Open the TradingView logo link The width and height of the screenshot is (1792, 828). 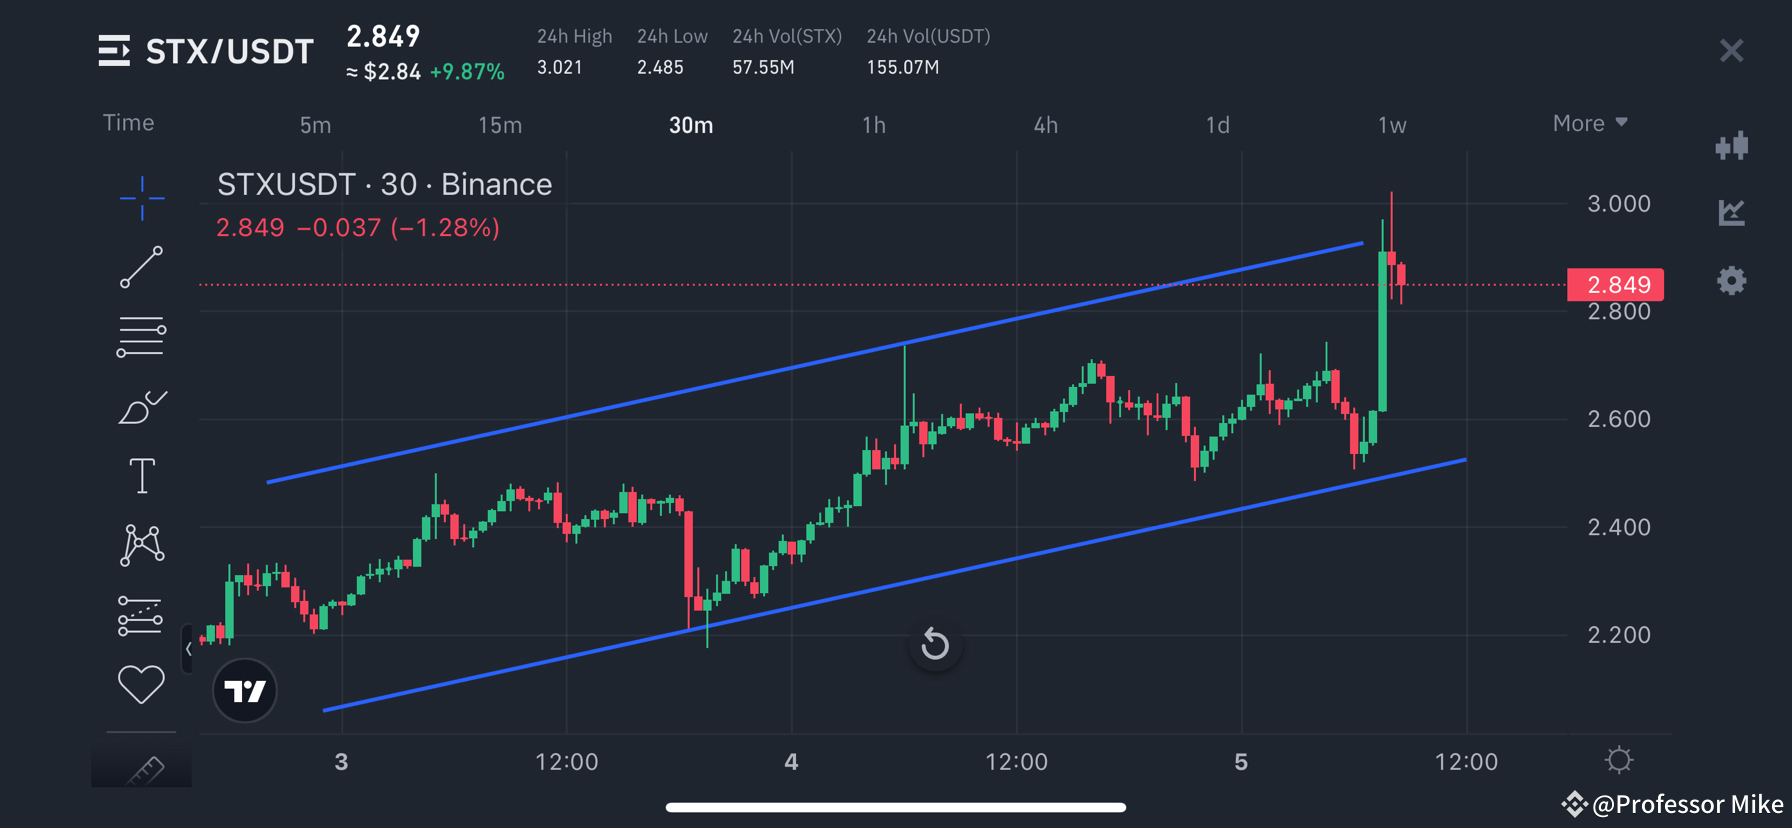244,690
